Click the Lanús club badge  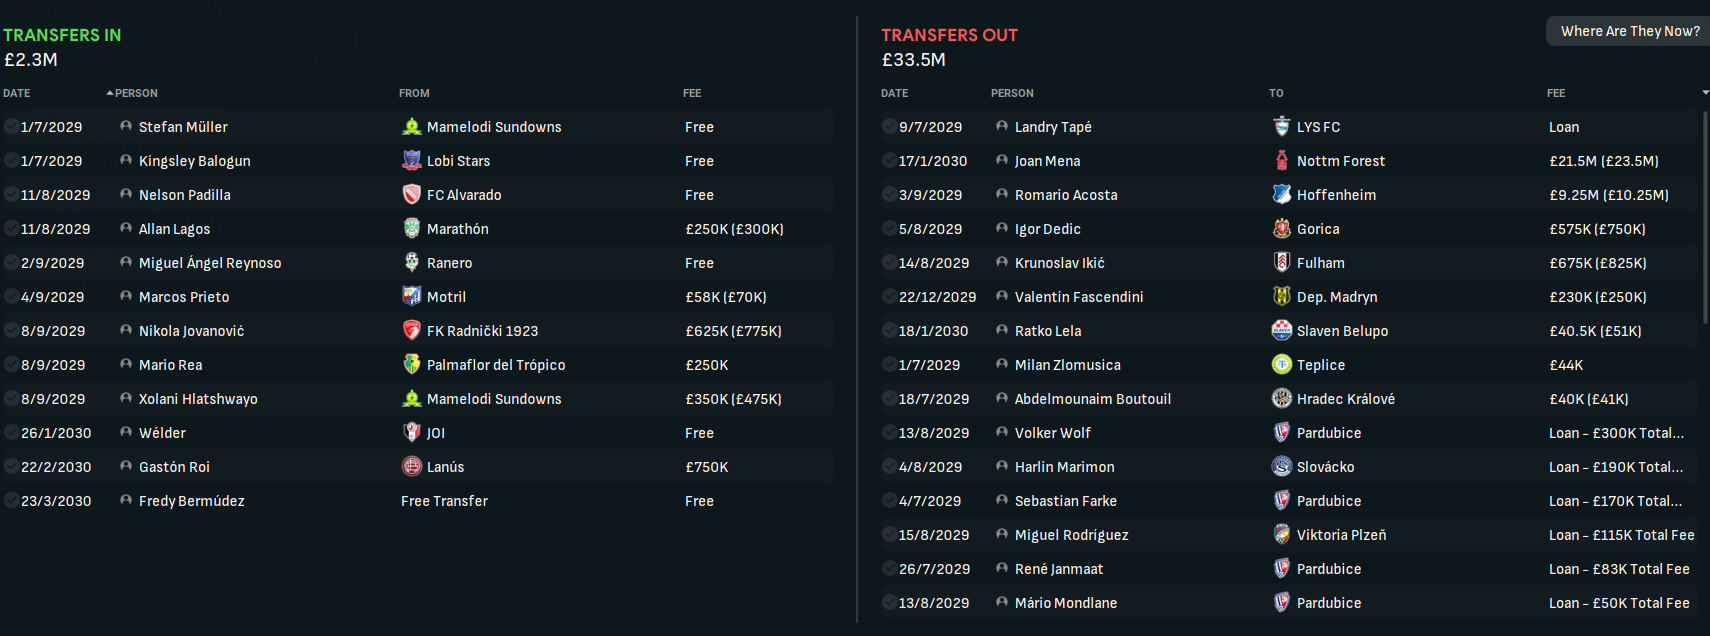(411, 467)
